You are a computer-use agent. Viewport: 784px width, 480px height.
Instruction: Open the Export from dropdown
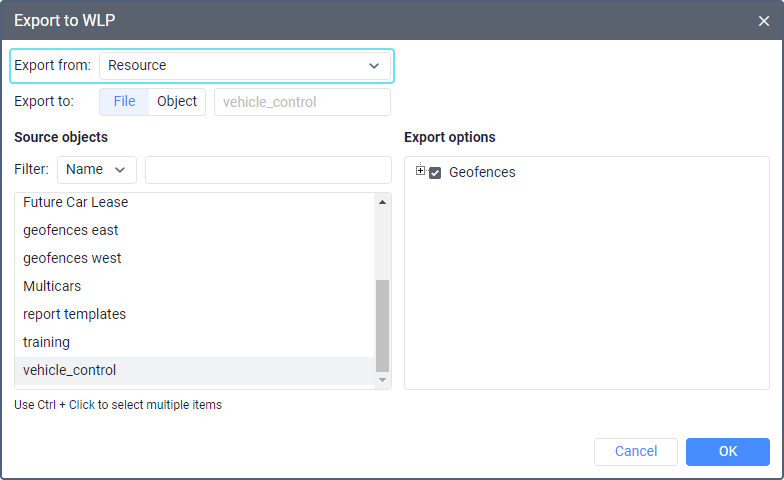click(x=245, y=66)
